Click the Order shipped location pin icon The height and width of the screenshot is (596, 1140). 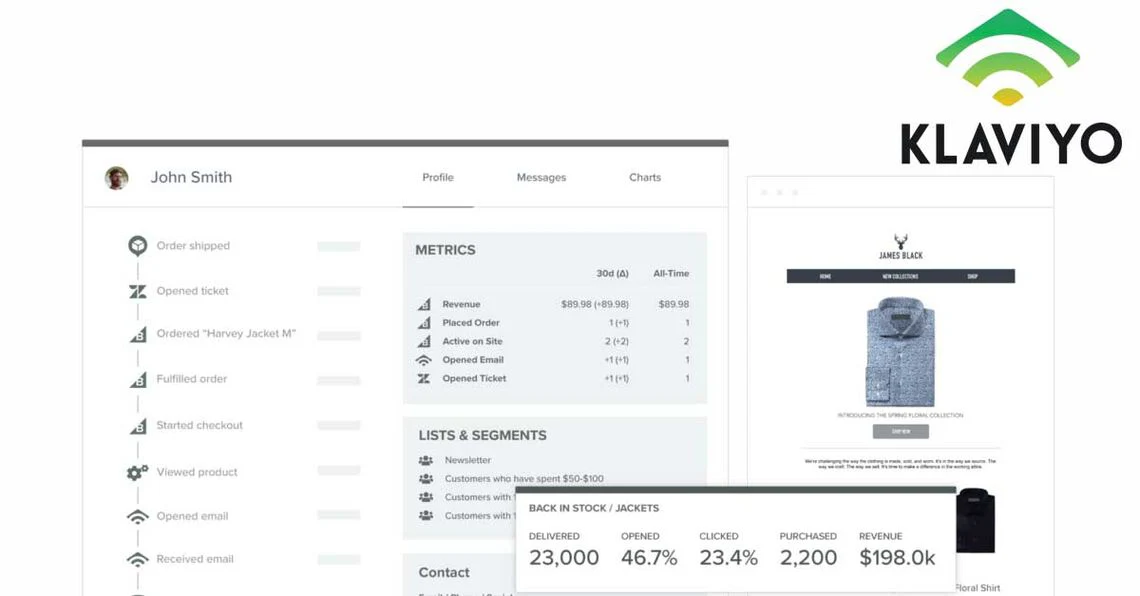137,246
